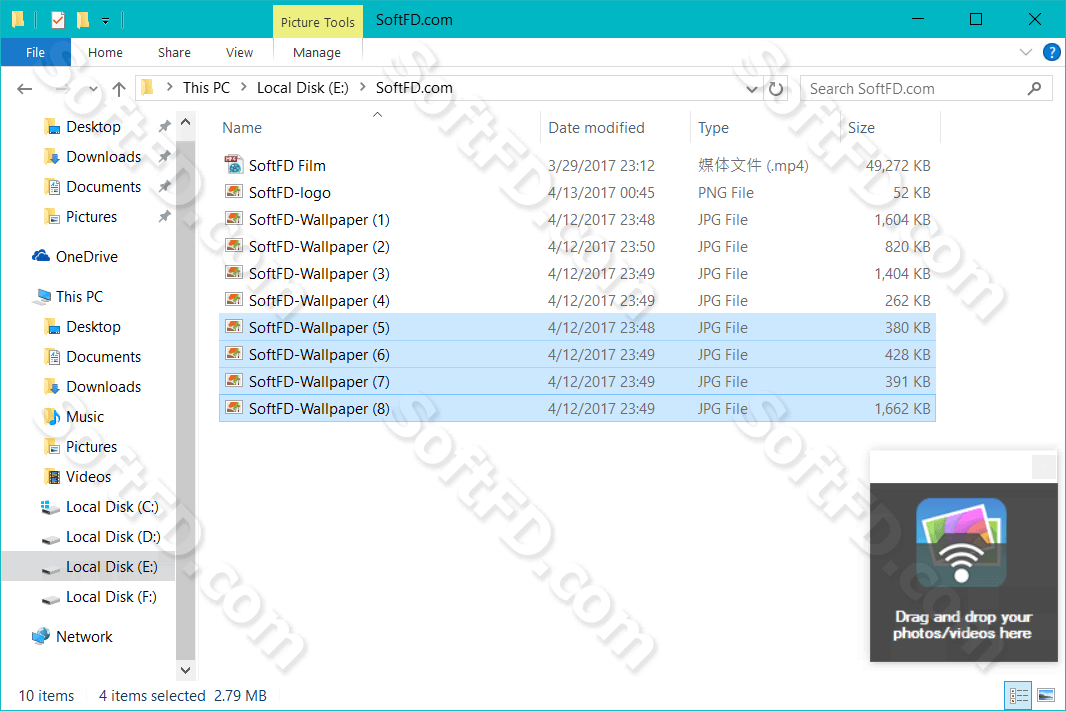Open the Share ribbon tab
Image resolution: width=1066 pixels, height=711 pixels.
click(x=174, y=52)
